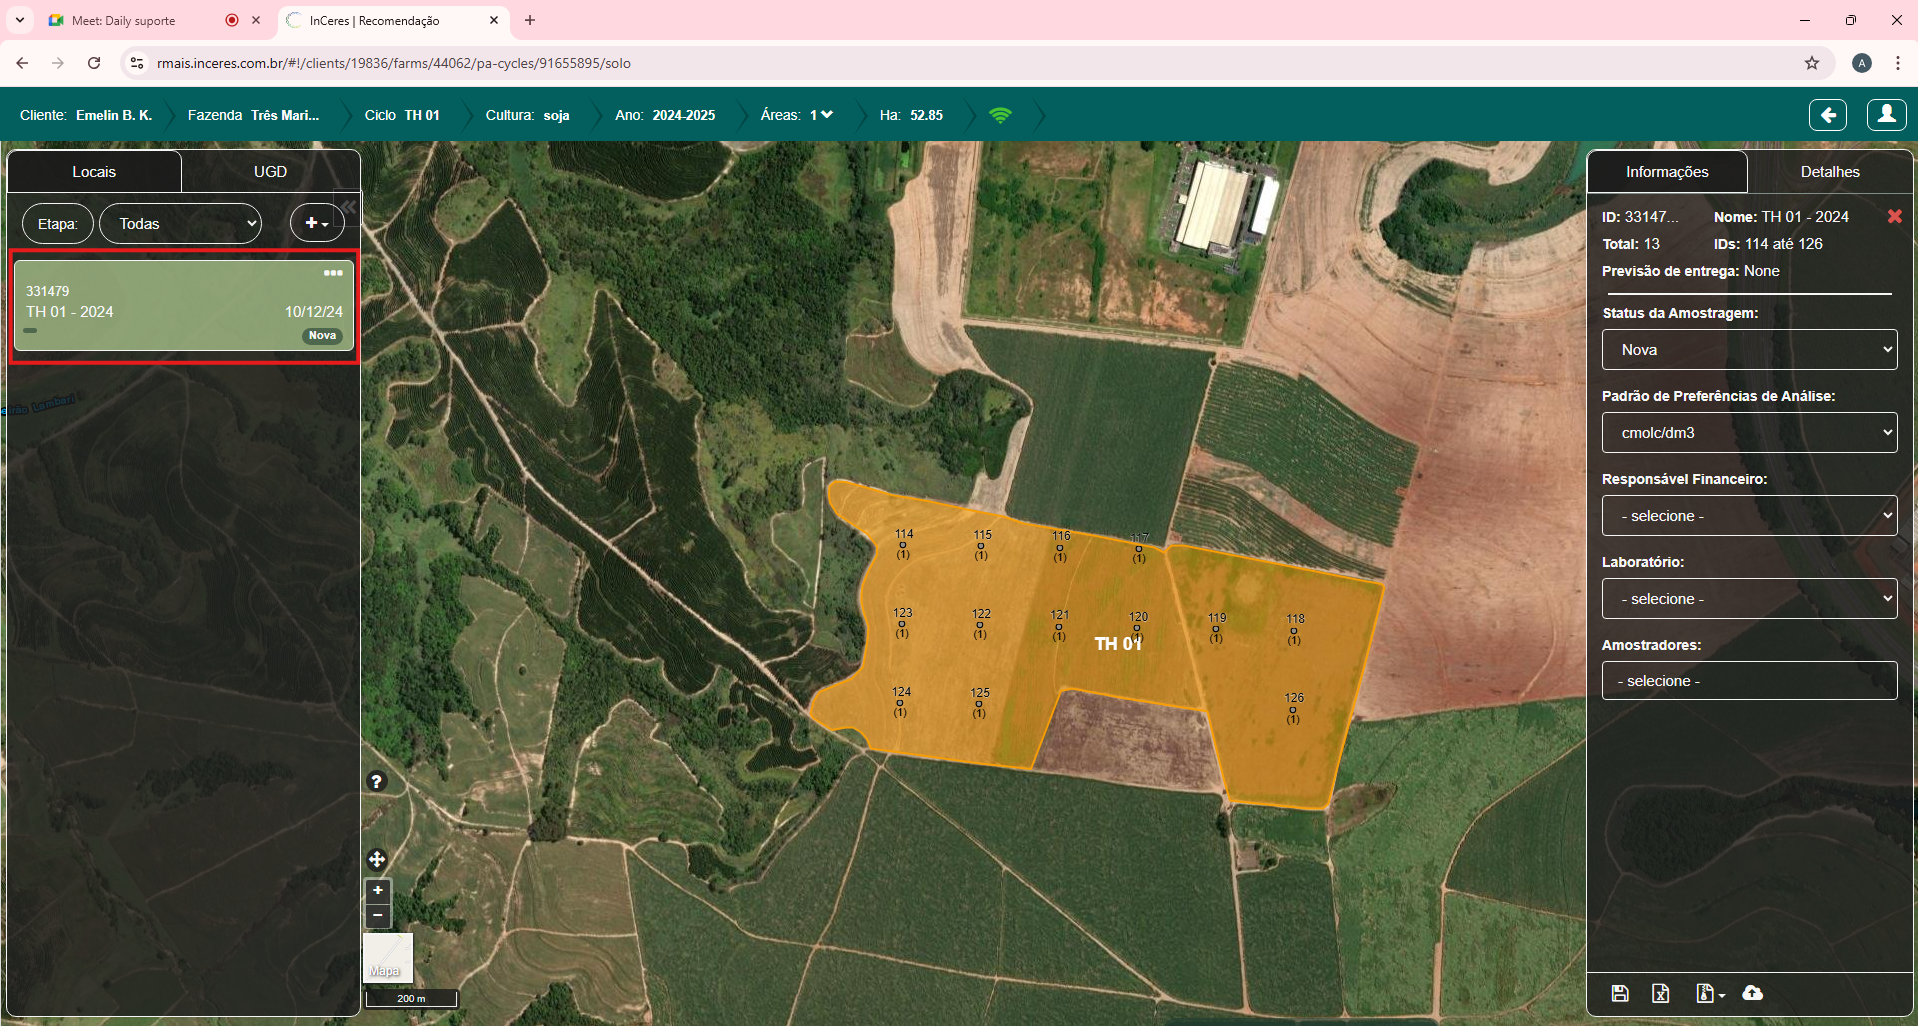View site information icon in address bar

tap(137, 63)
